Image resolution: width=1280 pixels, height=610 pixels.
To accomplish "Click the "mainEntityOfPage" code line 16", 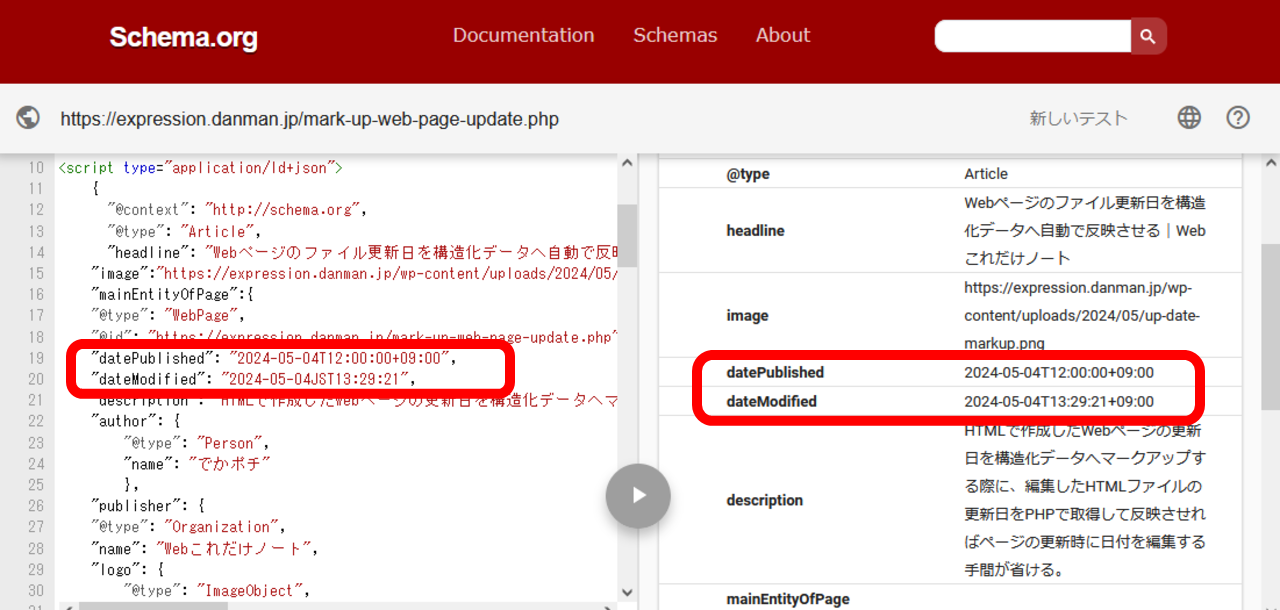I will [x=172, y=294].
